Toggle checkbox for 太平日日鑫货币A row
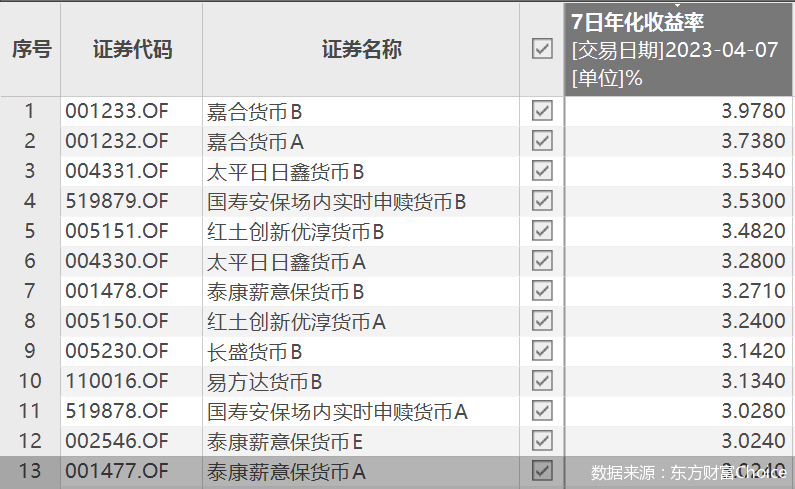 point(542,261)
